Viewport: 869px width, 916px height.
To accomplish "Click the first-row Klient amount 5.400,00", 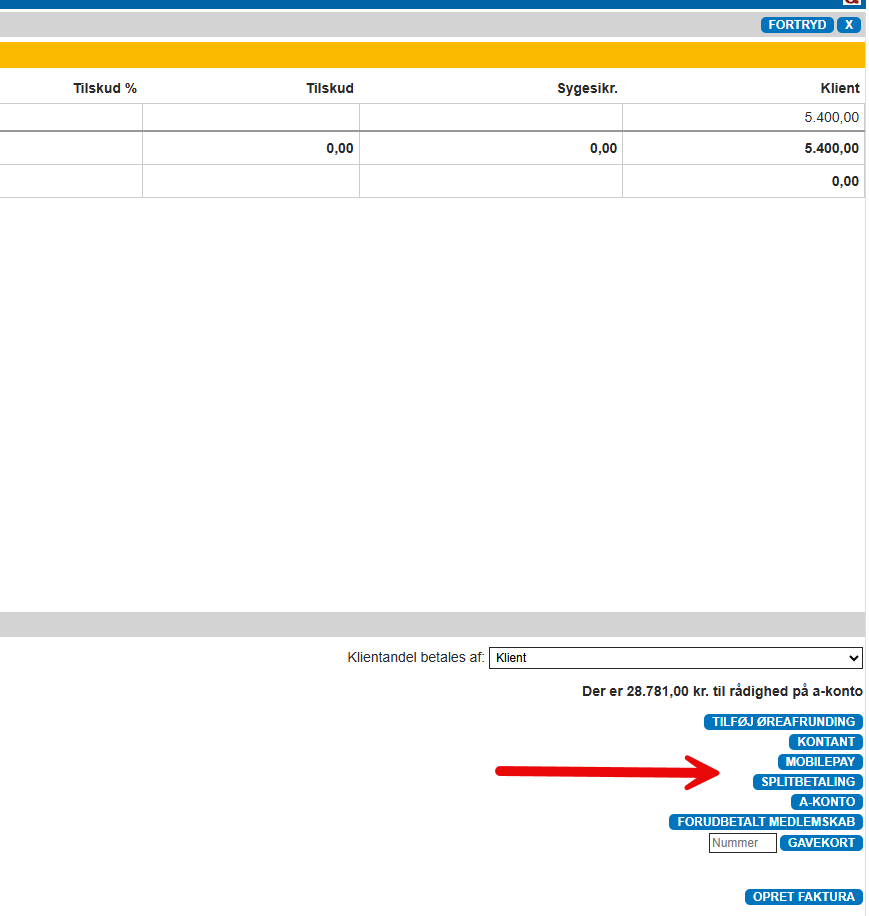I will tap(831, 117).
